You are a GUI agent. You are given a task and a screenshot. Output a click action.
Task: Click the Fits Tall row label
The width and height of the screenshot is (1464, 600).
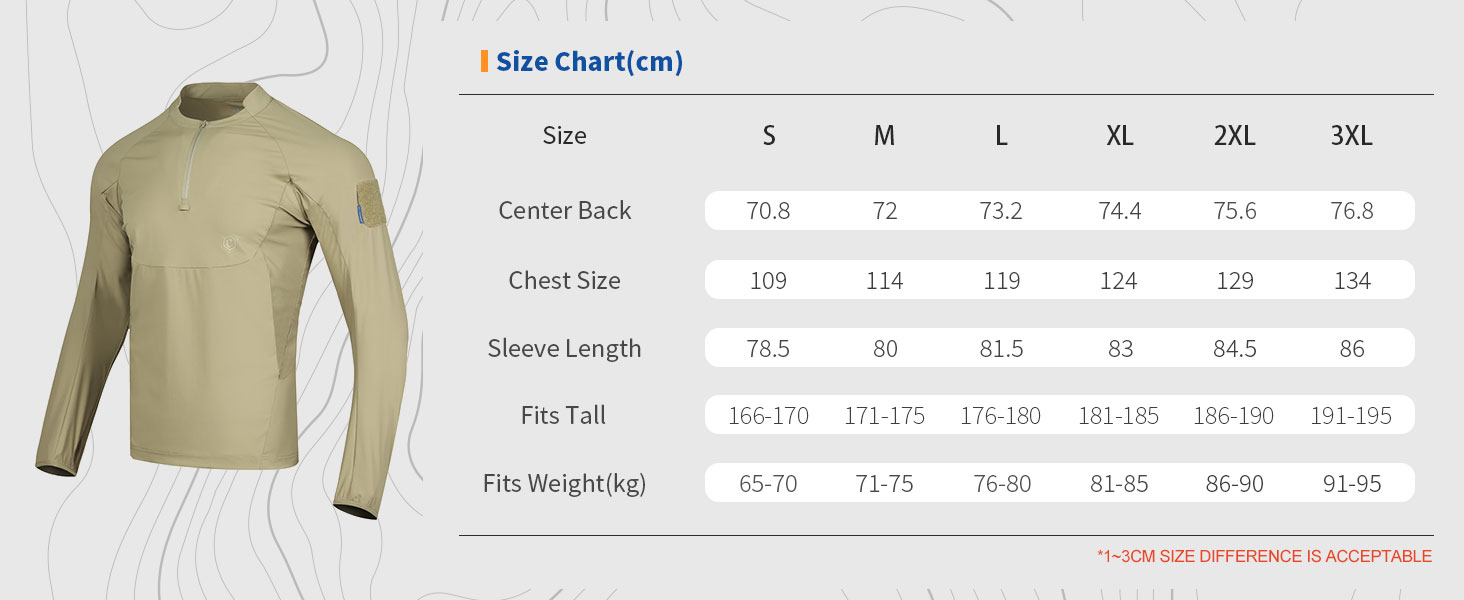click(563, 416)
